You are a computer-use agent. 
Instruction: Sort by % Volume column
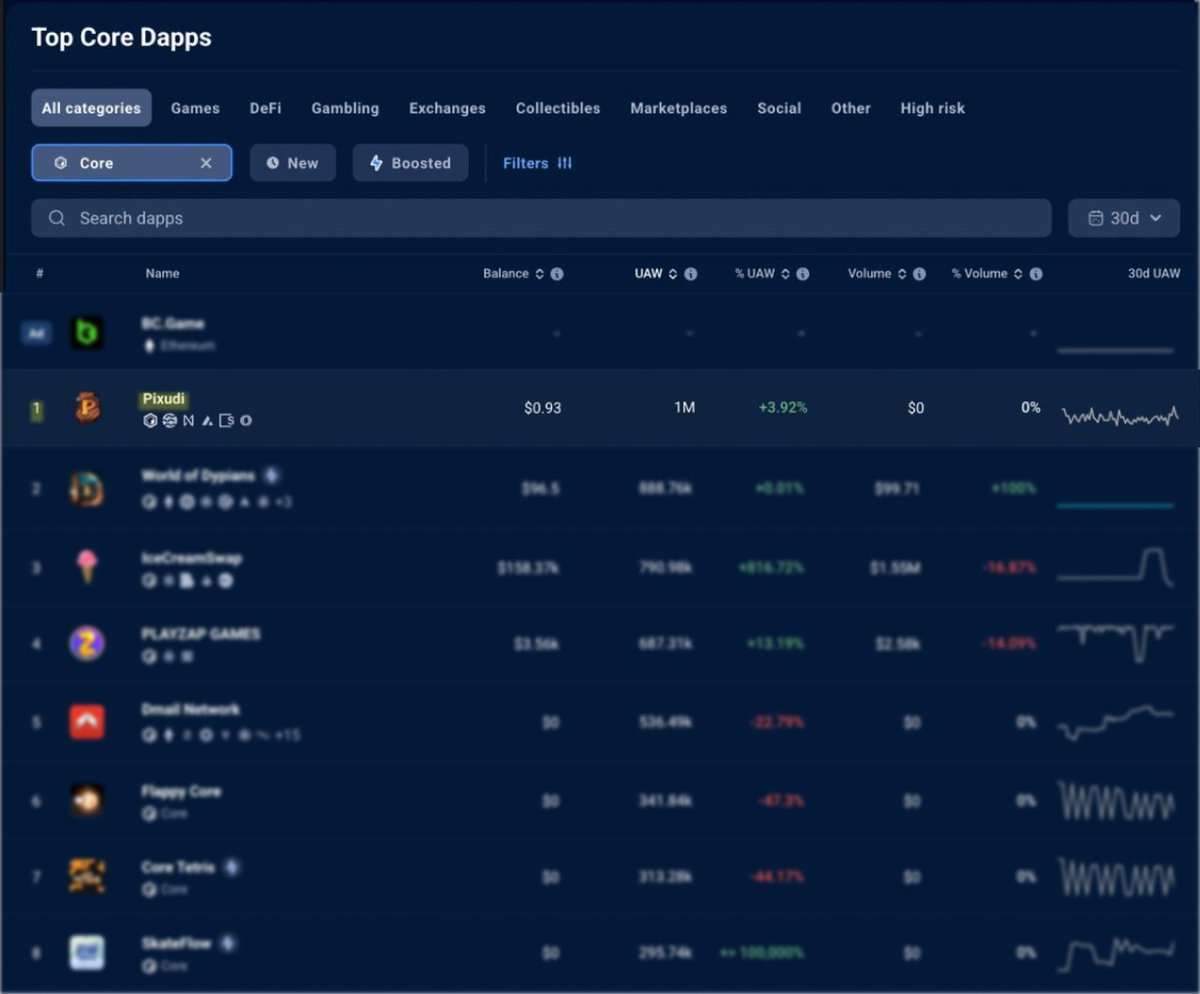987,273
